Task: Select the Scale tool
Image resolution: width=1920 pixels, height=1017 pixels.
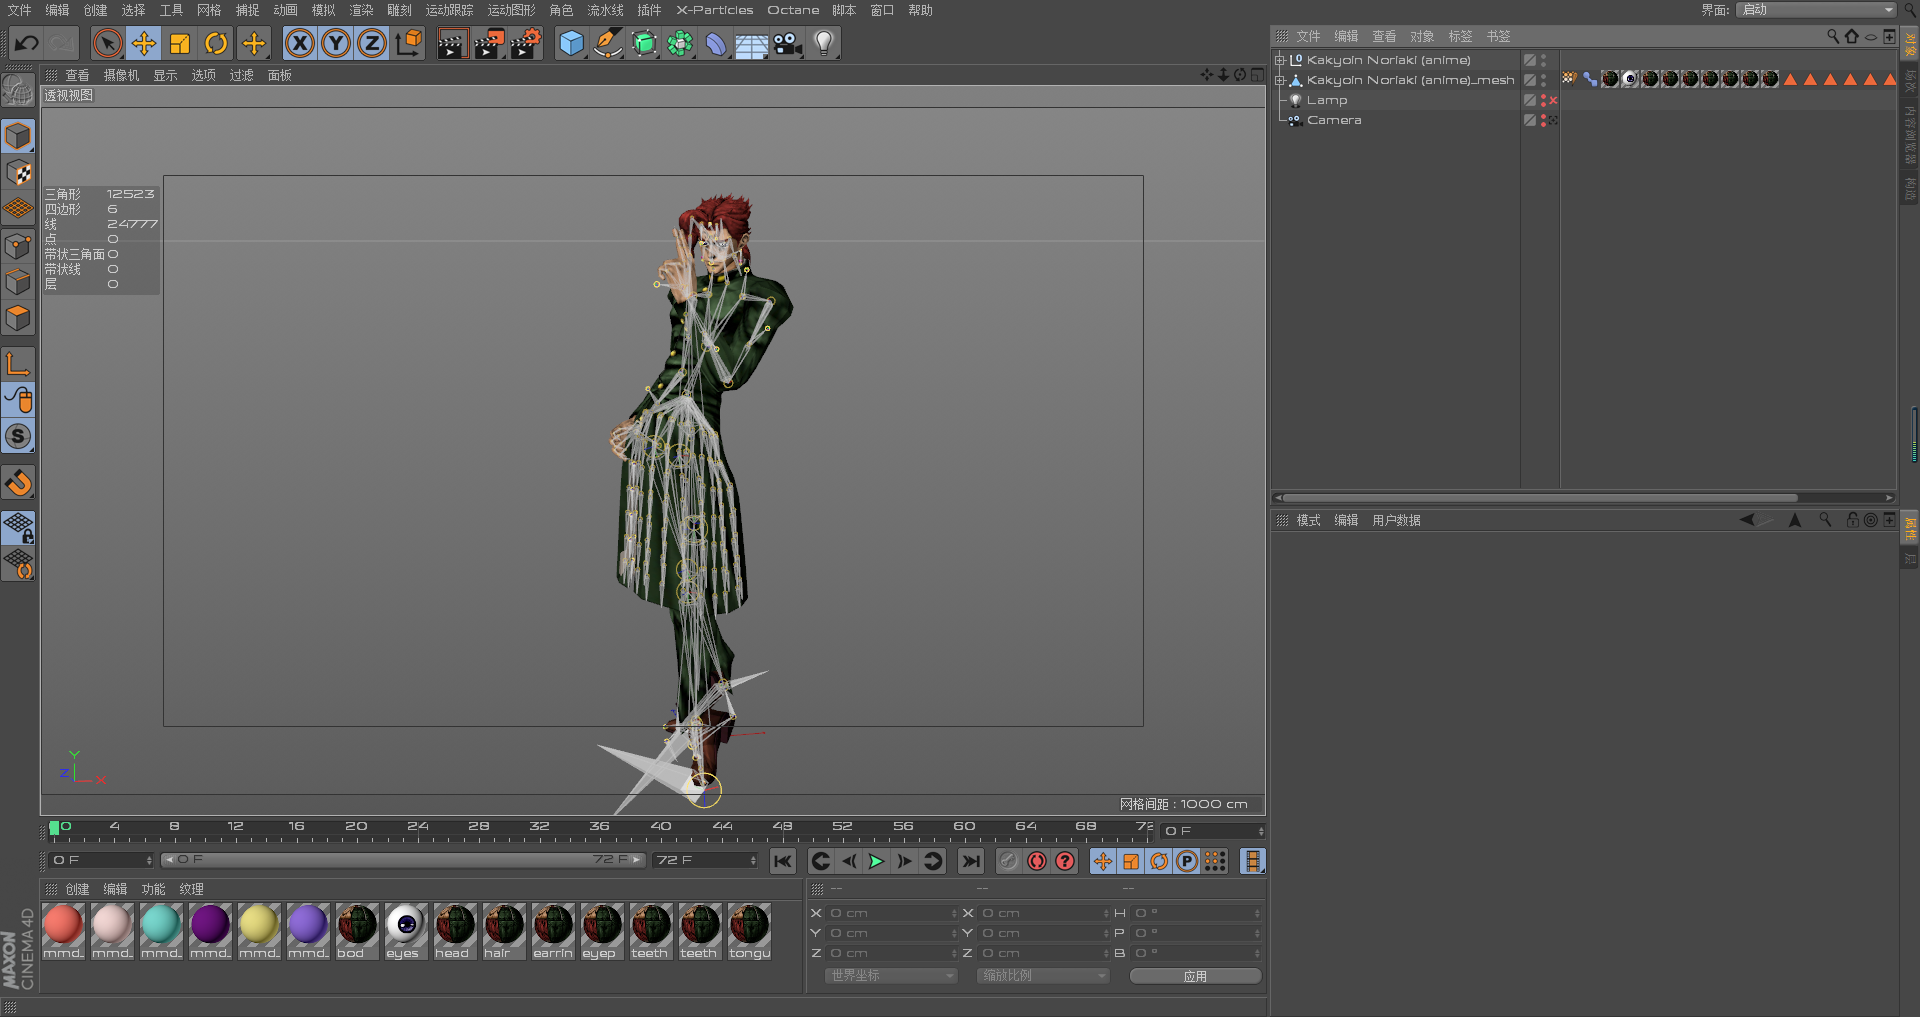Action: pos(180,43)
